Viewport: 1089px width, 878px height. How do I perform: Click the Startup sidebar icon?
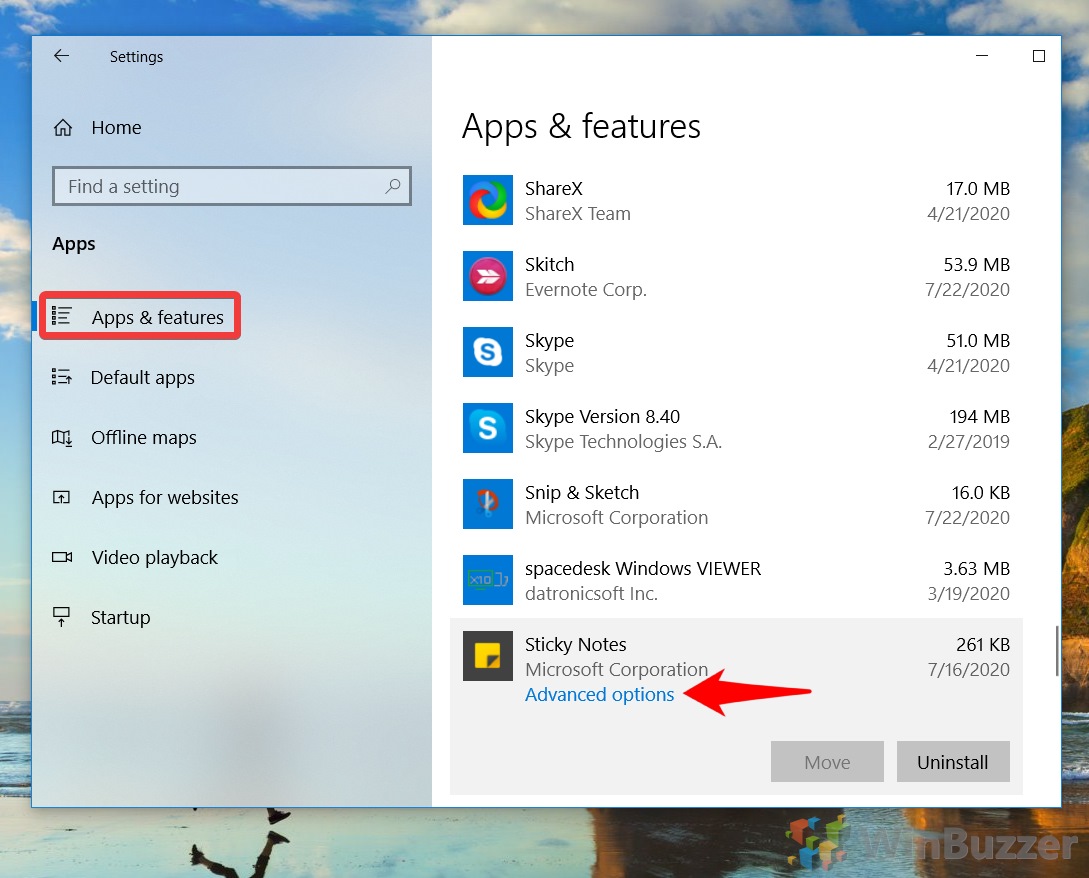(x=62, y=617)
